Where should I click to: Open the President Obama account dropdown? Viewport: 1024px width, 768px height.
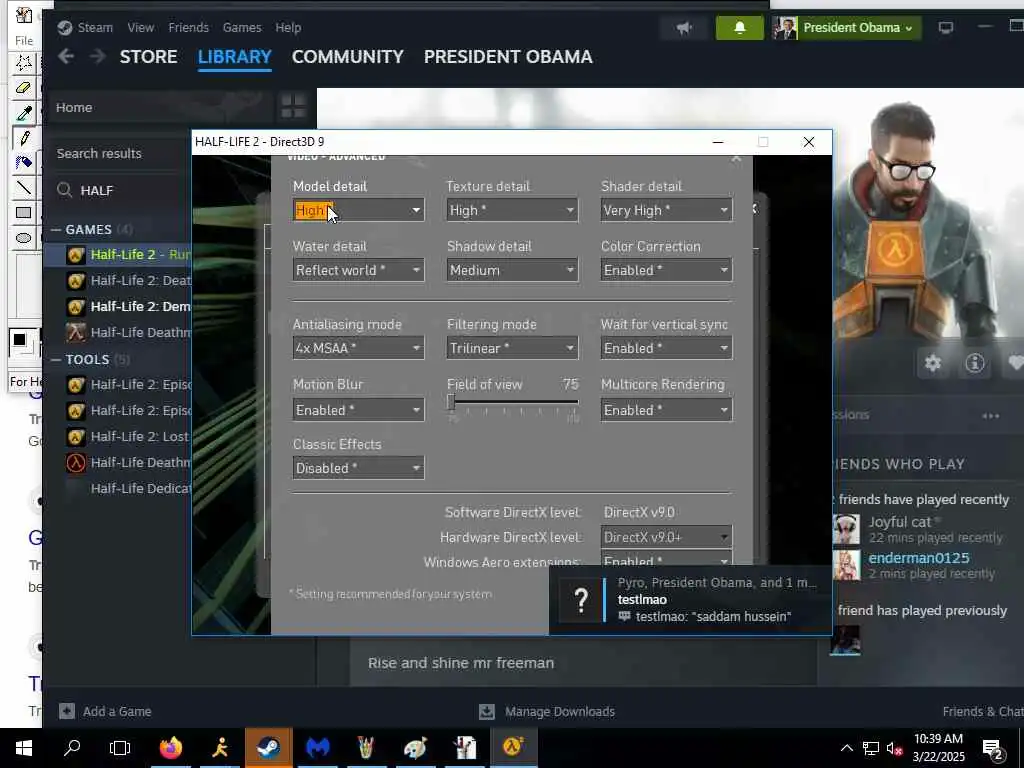[846, 28]
